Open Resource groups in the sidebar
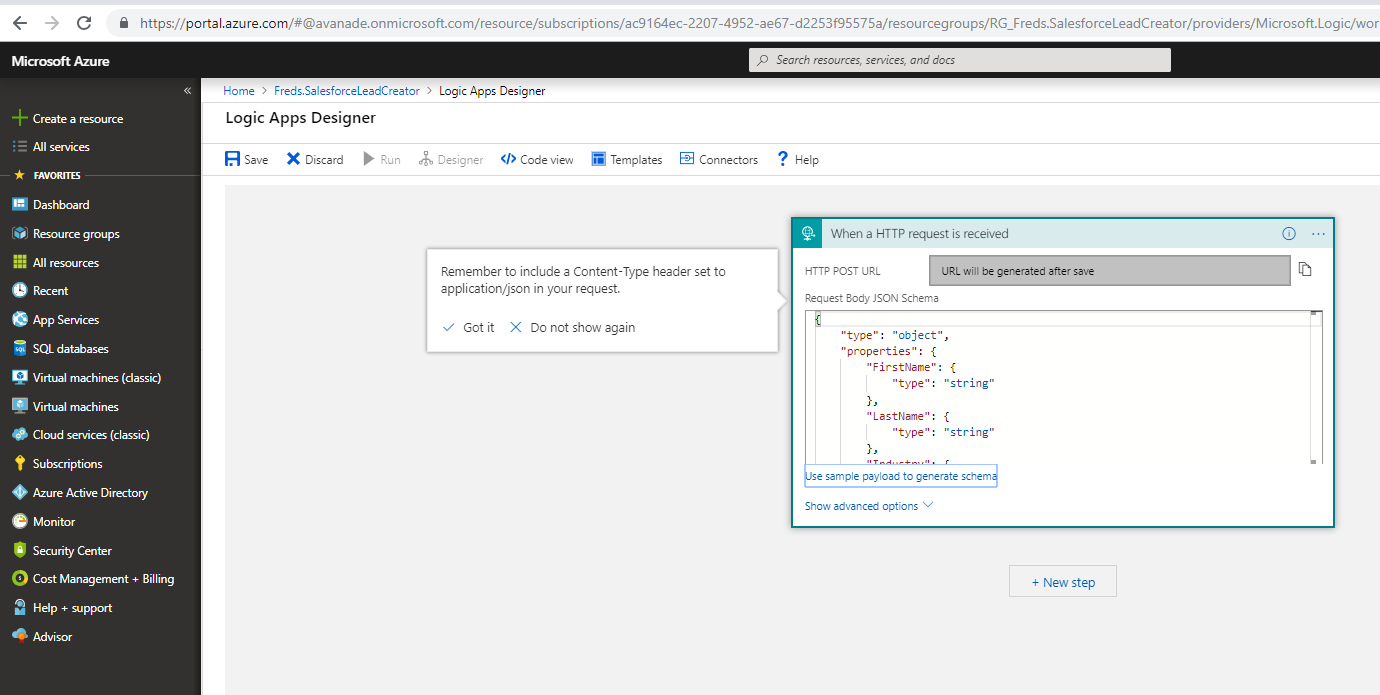Viewport: 1380px width, 695px height. (76, 234)
